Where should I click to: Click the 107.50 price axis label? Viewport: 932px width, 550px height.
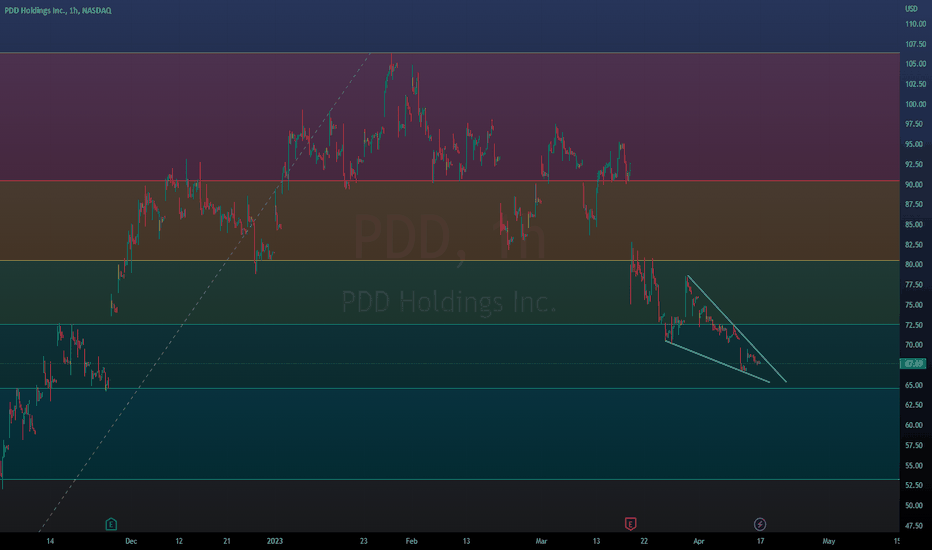click(915, 44)
